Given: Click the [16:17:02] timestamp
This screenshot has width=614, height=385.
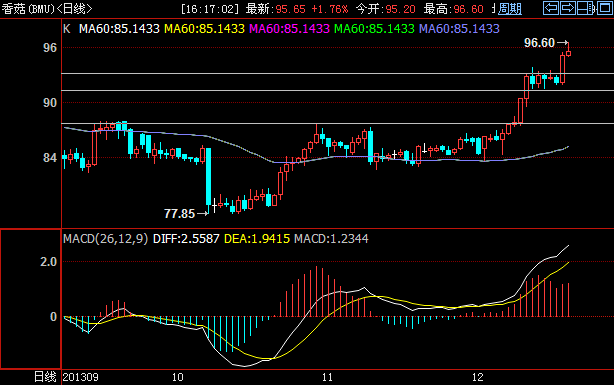Looking at the screenshot, I should (x=210, y=9).
